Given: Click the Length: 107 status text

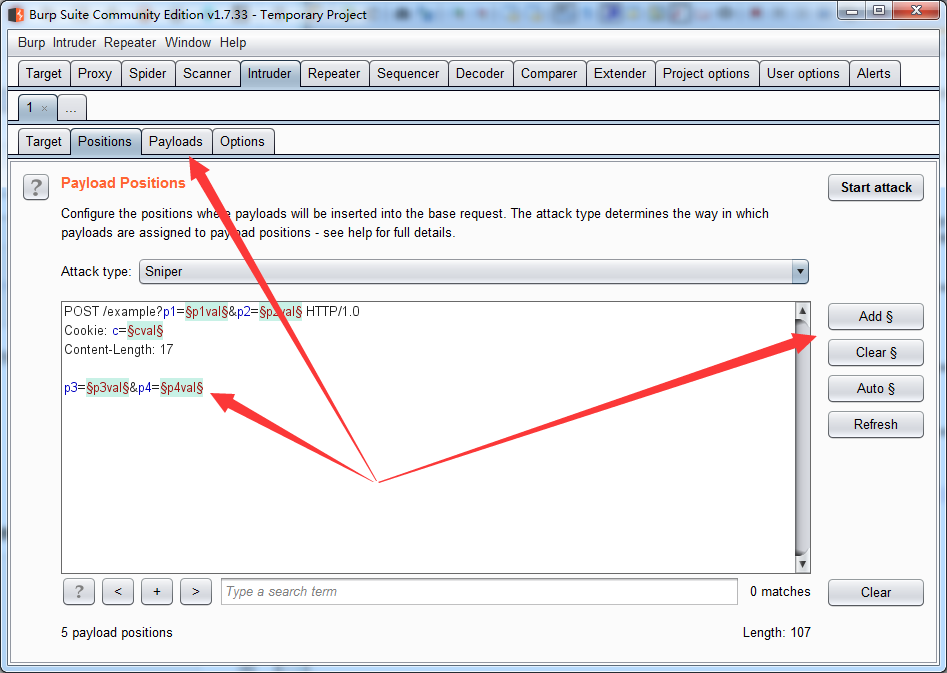Looking at the screenshot, I should point(776,633).
